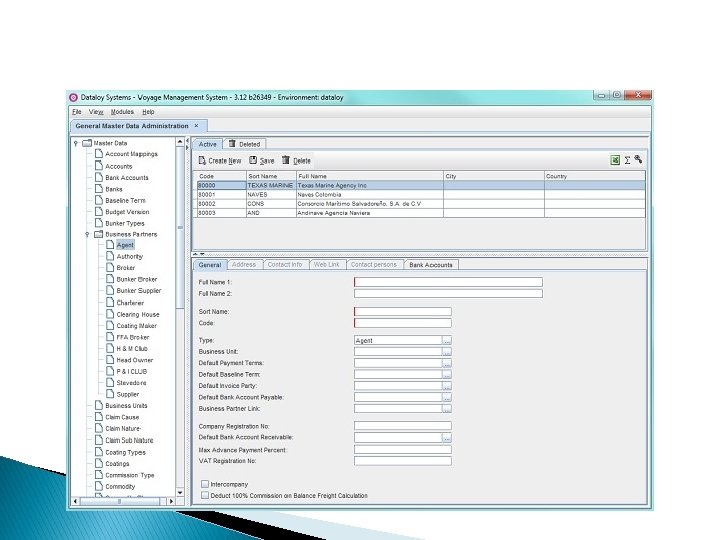The width and height of the screenshot is (720, 540).
Task: Click the Create New document icon
Action: point(202,160)
